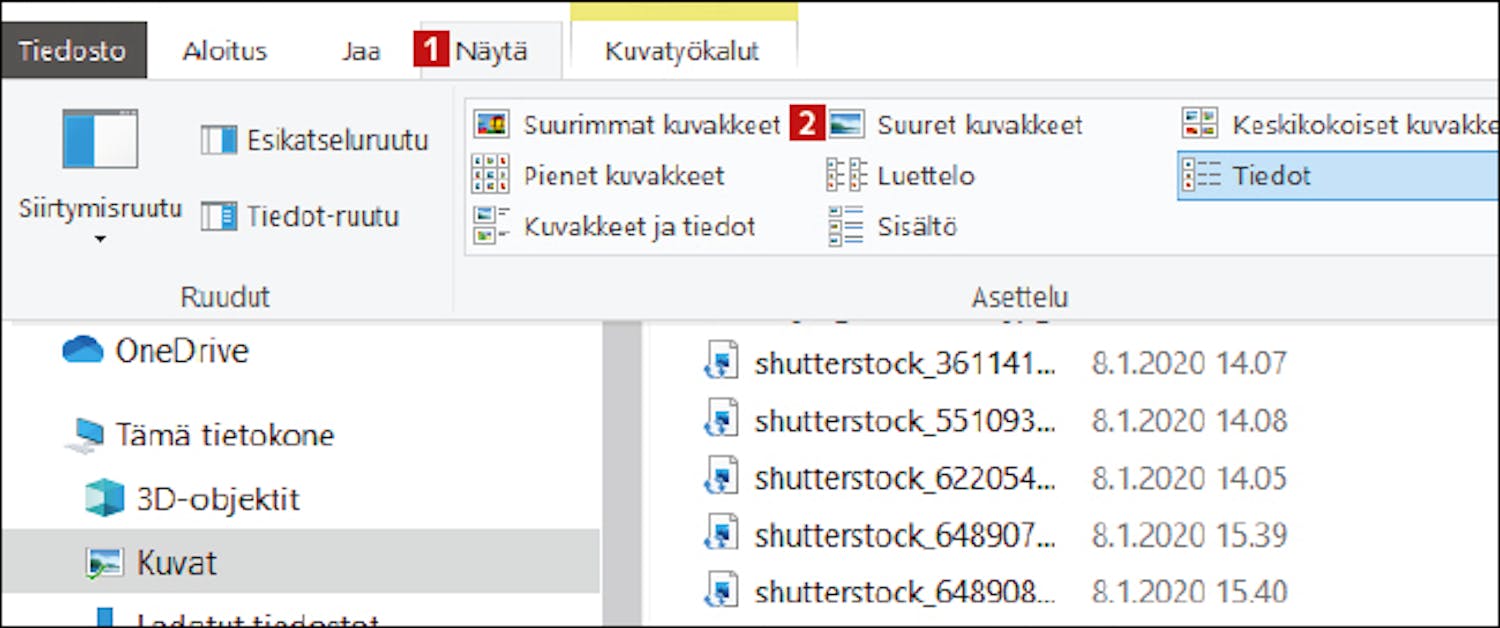1500x628 pixels.
Task: Select file shutterstock_361141...
Action: point(905,363)
